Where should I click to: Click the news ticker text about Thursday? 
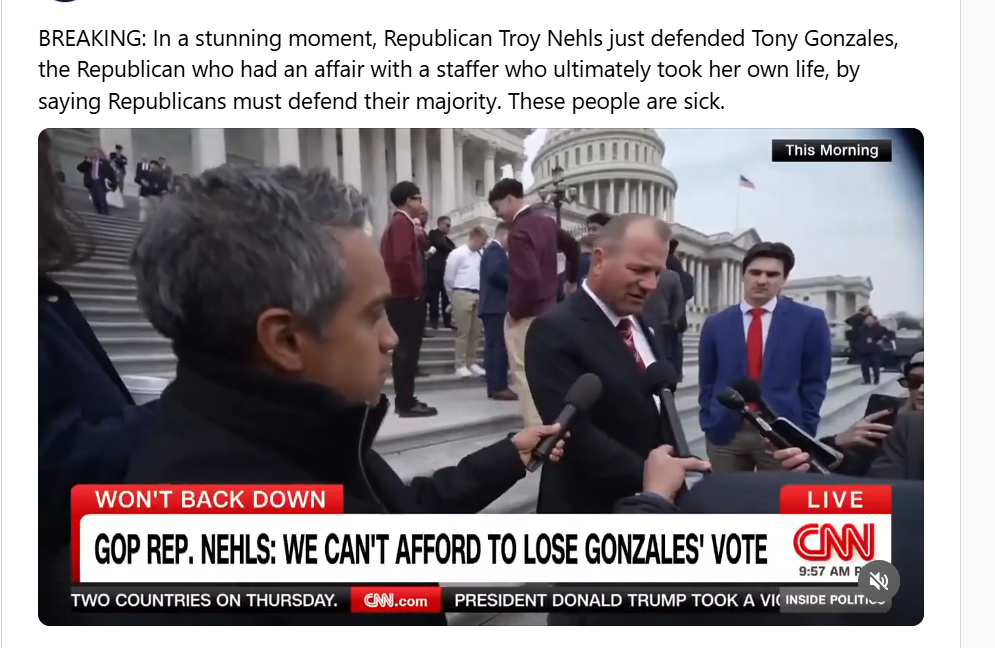(204, 600)
